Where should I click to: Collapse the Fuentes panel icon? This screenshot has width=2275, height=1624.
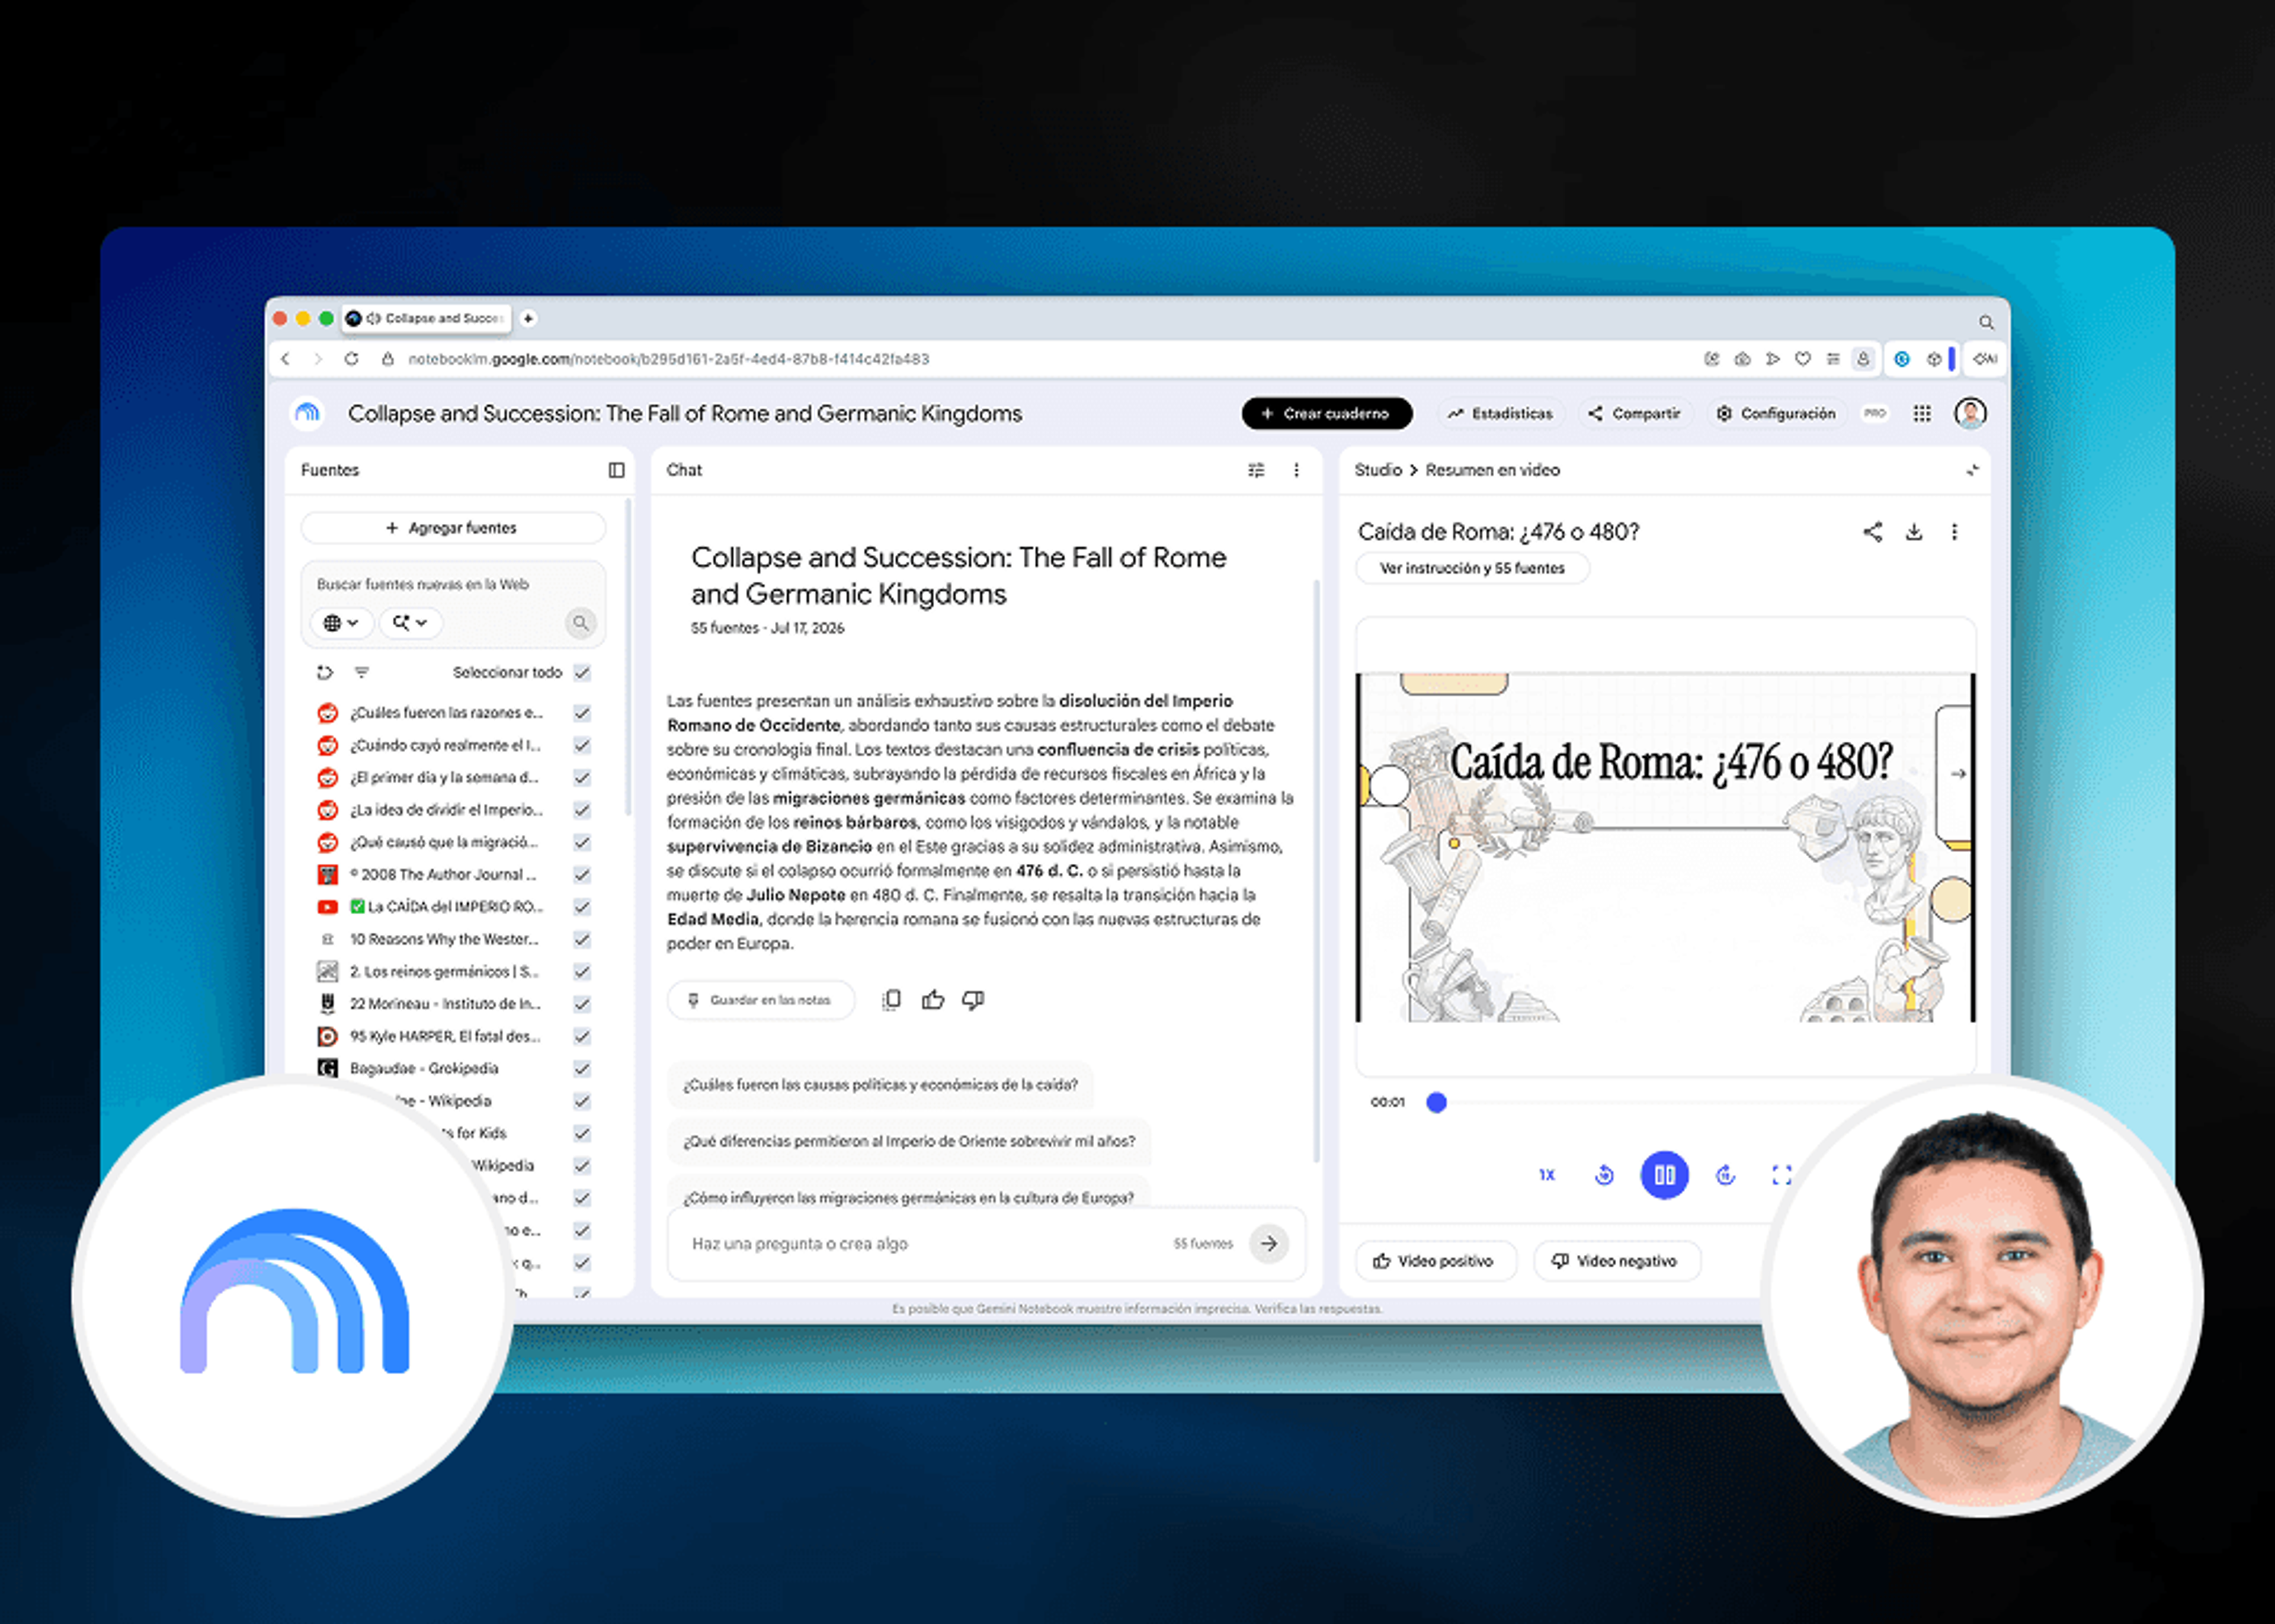616,470
